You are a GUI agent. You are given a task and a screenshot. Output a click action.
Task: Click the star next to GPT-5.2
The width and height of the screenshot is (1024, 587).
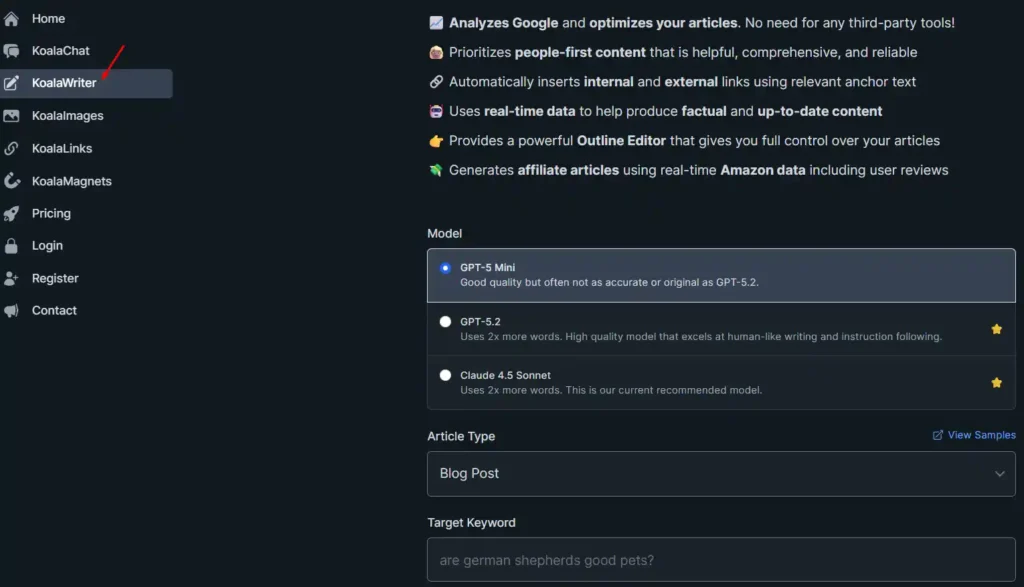(996, 328)
